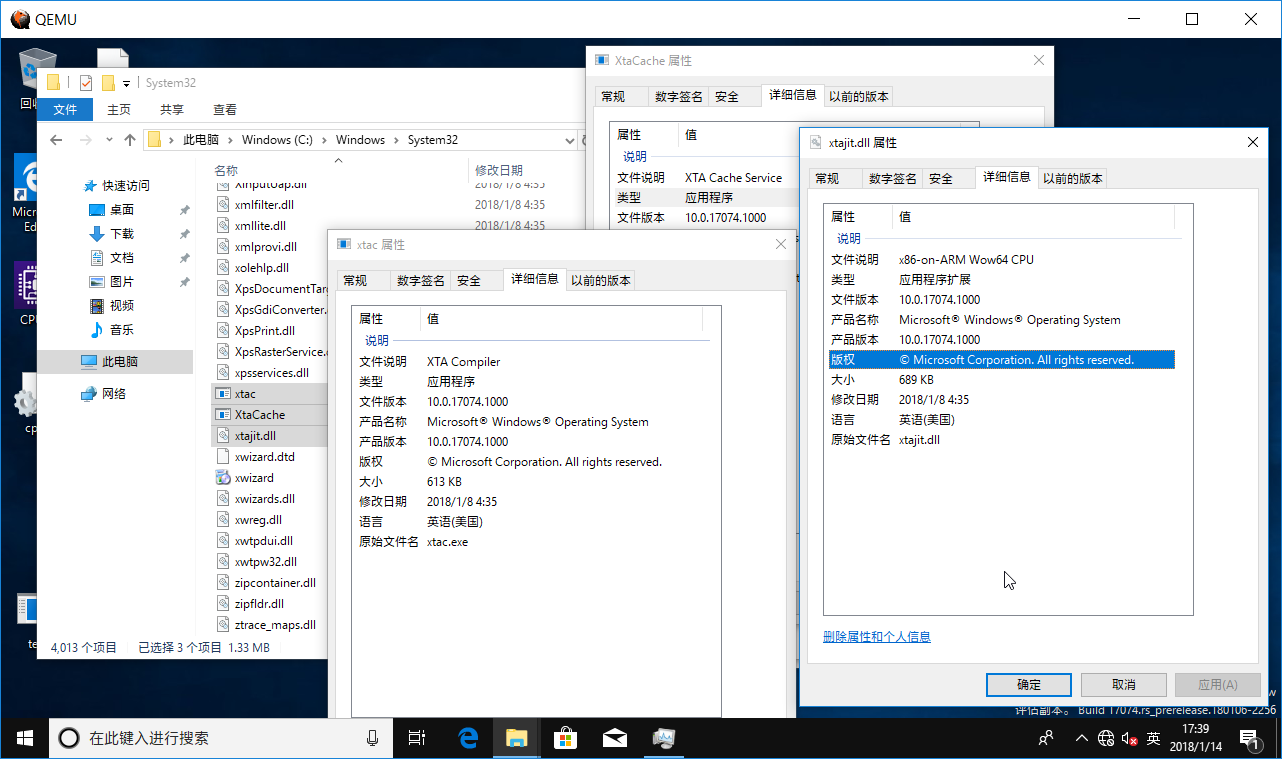Image resolution: width=1282 pixels, height=759 pixels.
Task: Open the Mail app from the taskbar
Action: point(614,737)
